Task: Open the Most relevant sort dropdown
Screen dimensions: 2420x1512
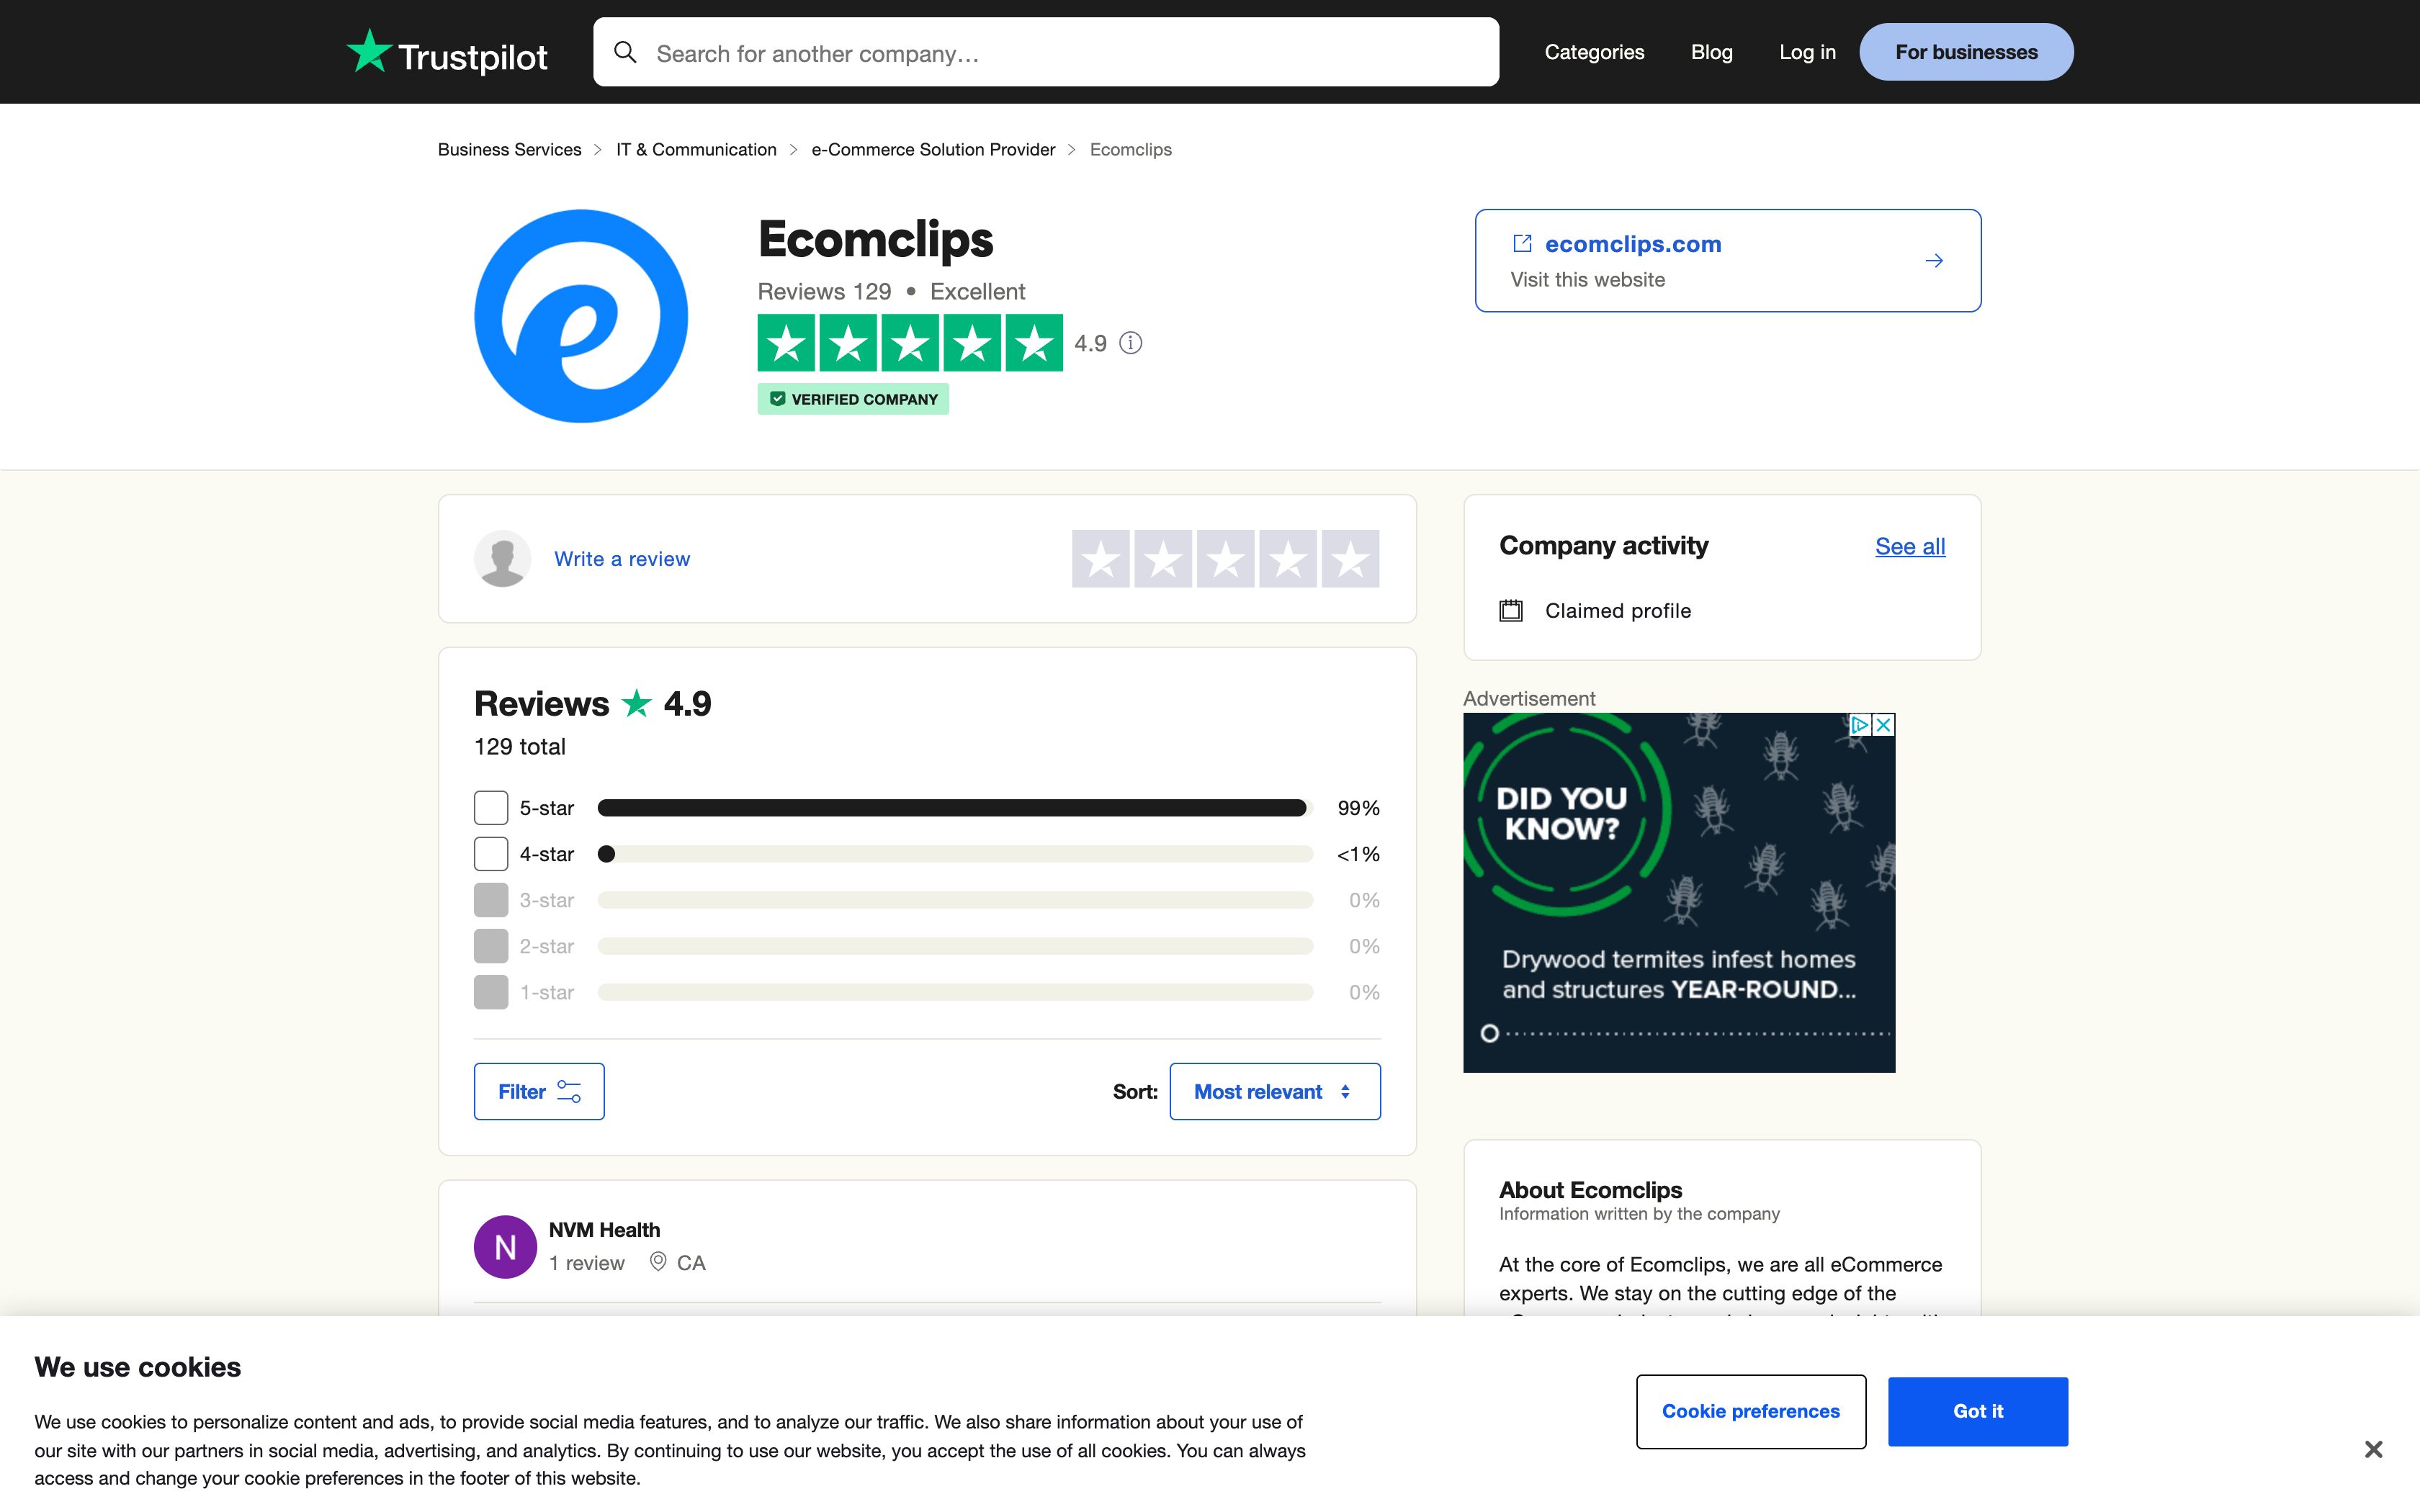Action: 1274,1091
